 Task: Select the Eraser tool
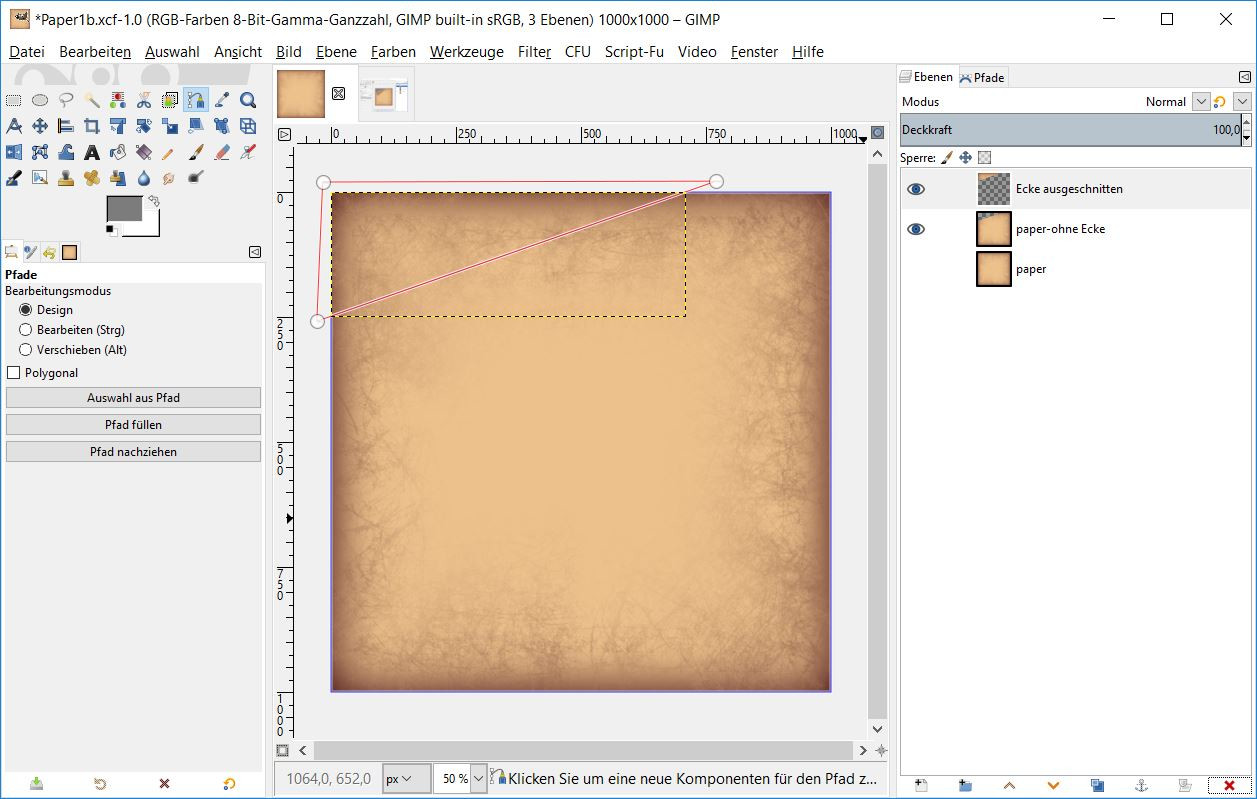point(222,152)
